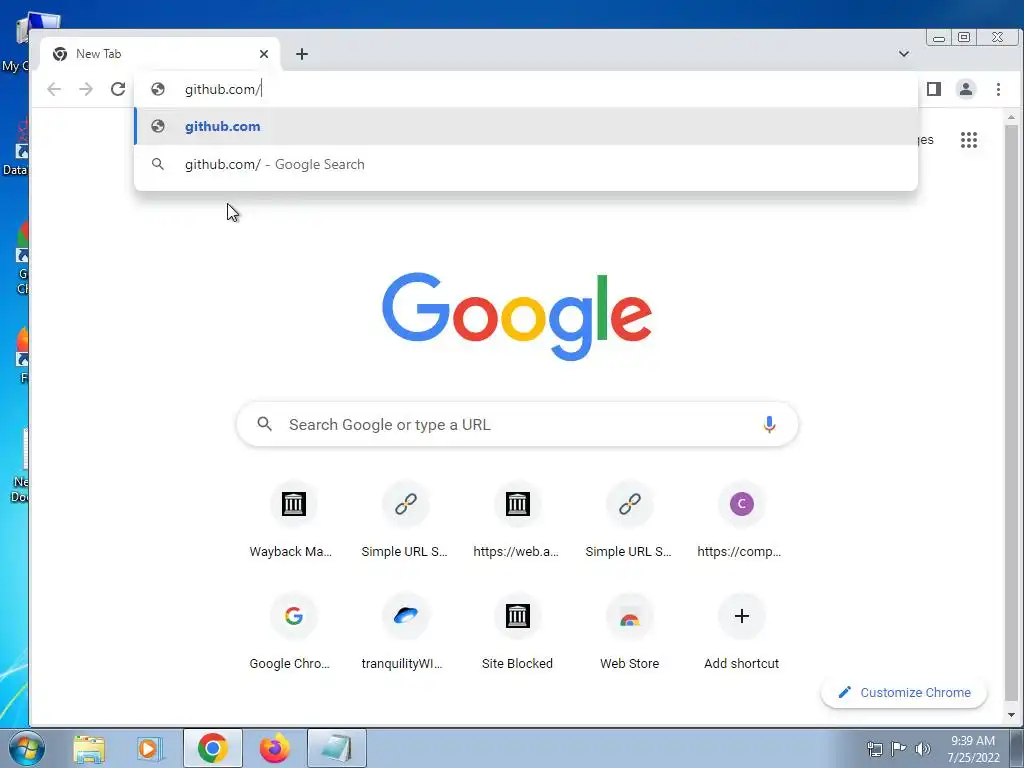
Task: Click the network tray icon
Action: 874,748
